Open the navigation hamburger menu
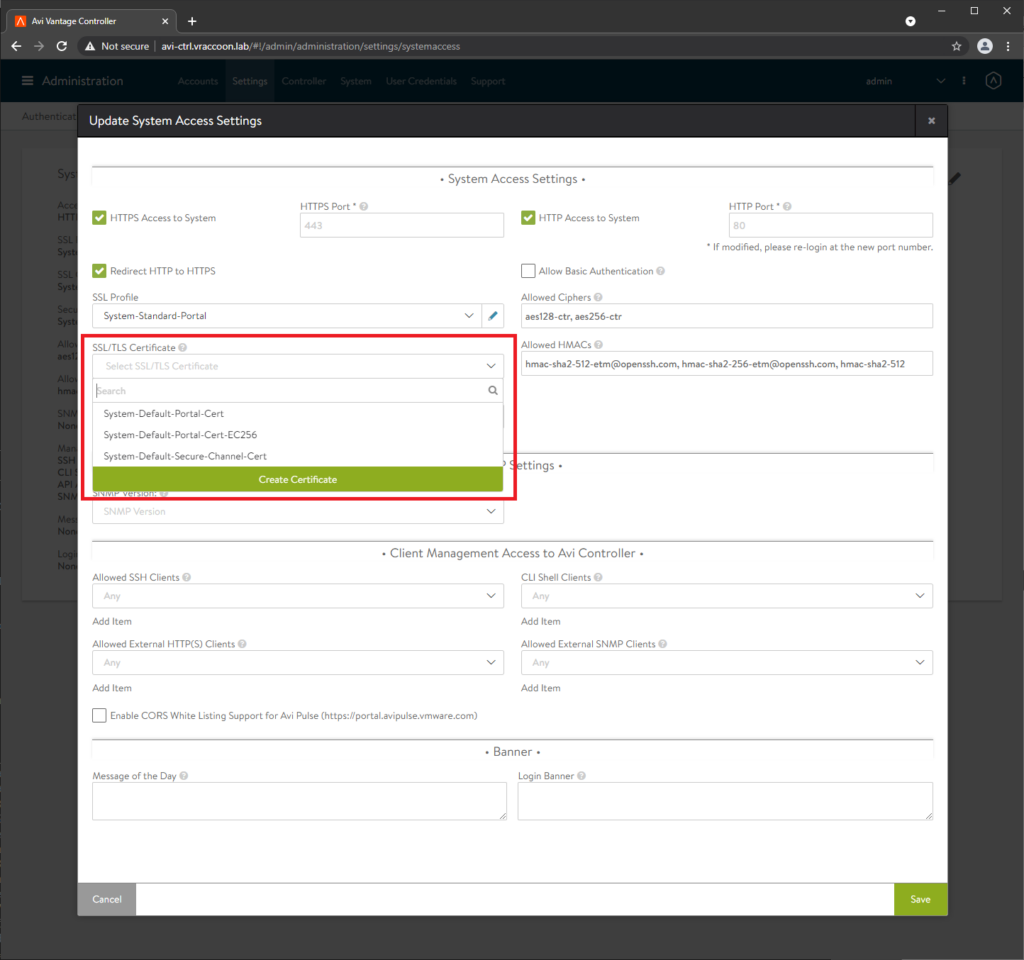The width and height of the screenshot is (1024, 960). click(27, 81)
